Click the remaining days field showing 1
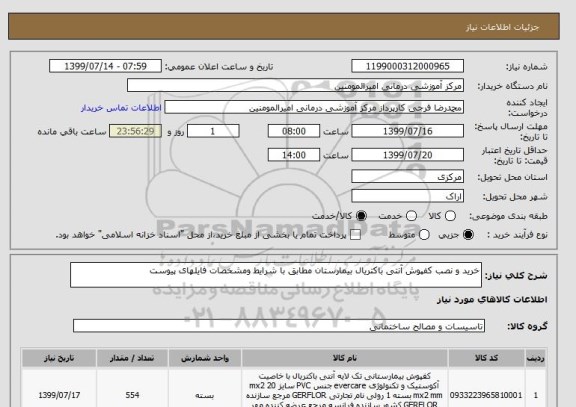The image size is (576, 407). pyautogui.click(x=213, y=131)
